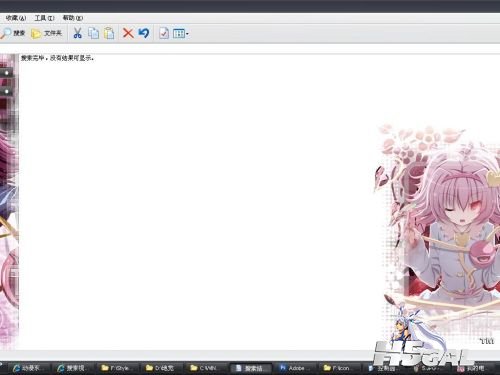The height and width of the screenshot is (375, 500).
Task: Expand the upper round side panel button
Action: [6, 72]
